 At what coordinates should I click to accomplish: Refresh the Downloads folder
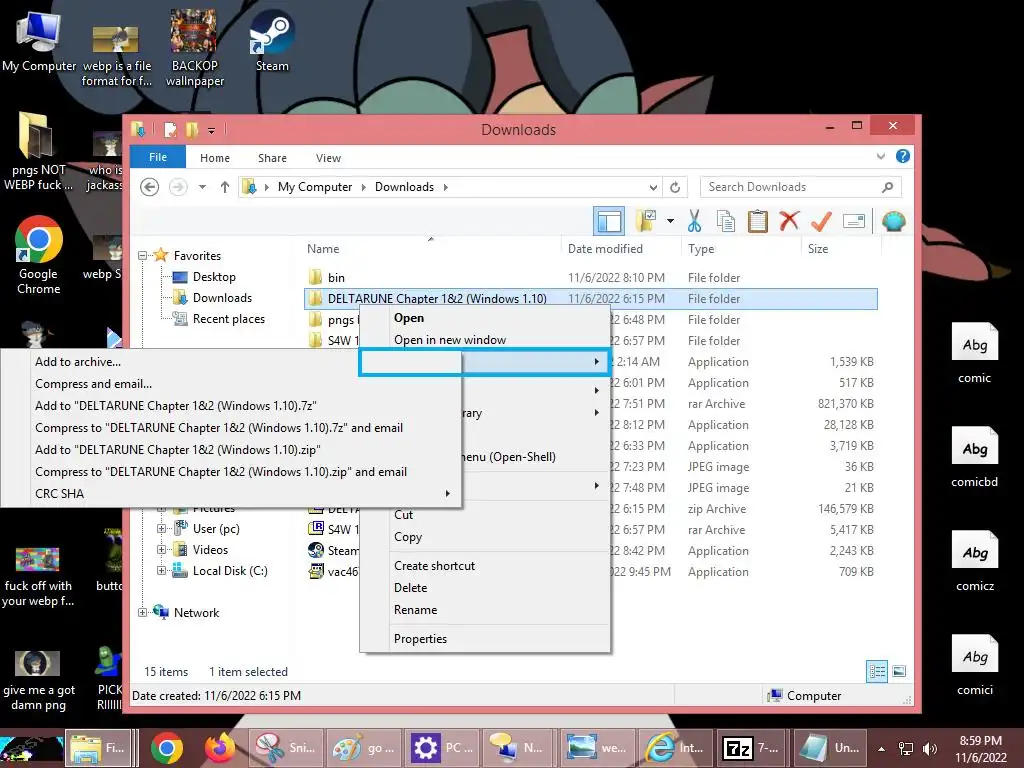coord(675,187)
